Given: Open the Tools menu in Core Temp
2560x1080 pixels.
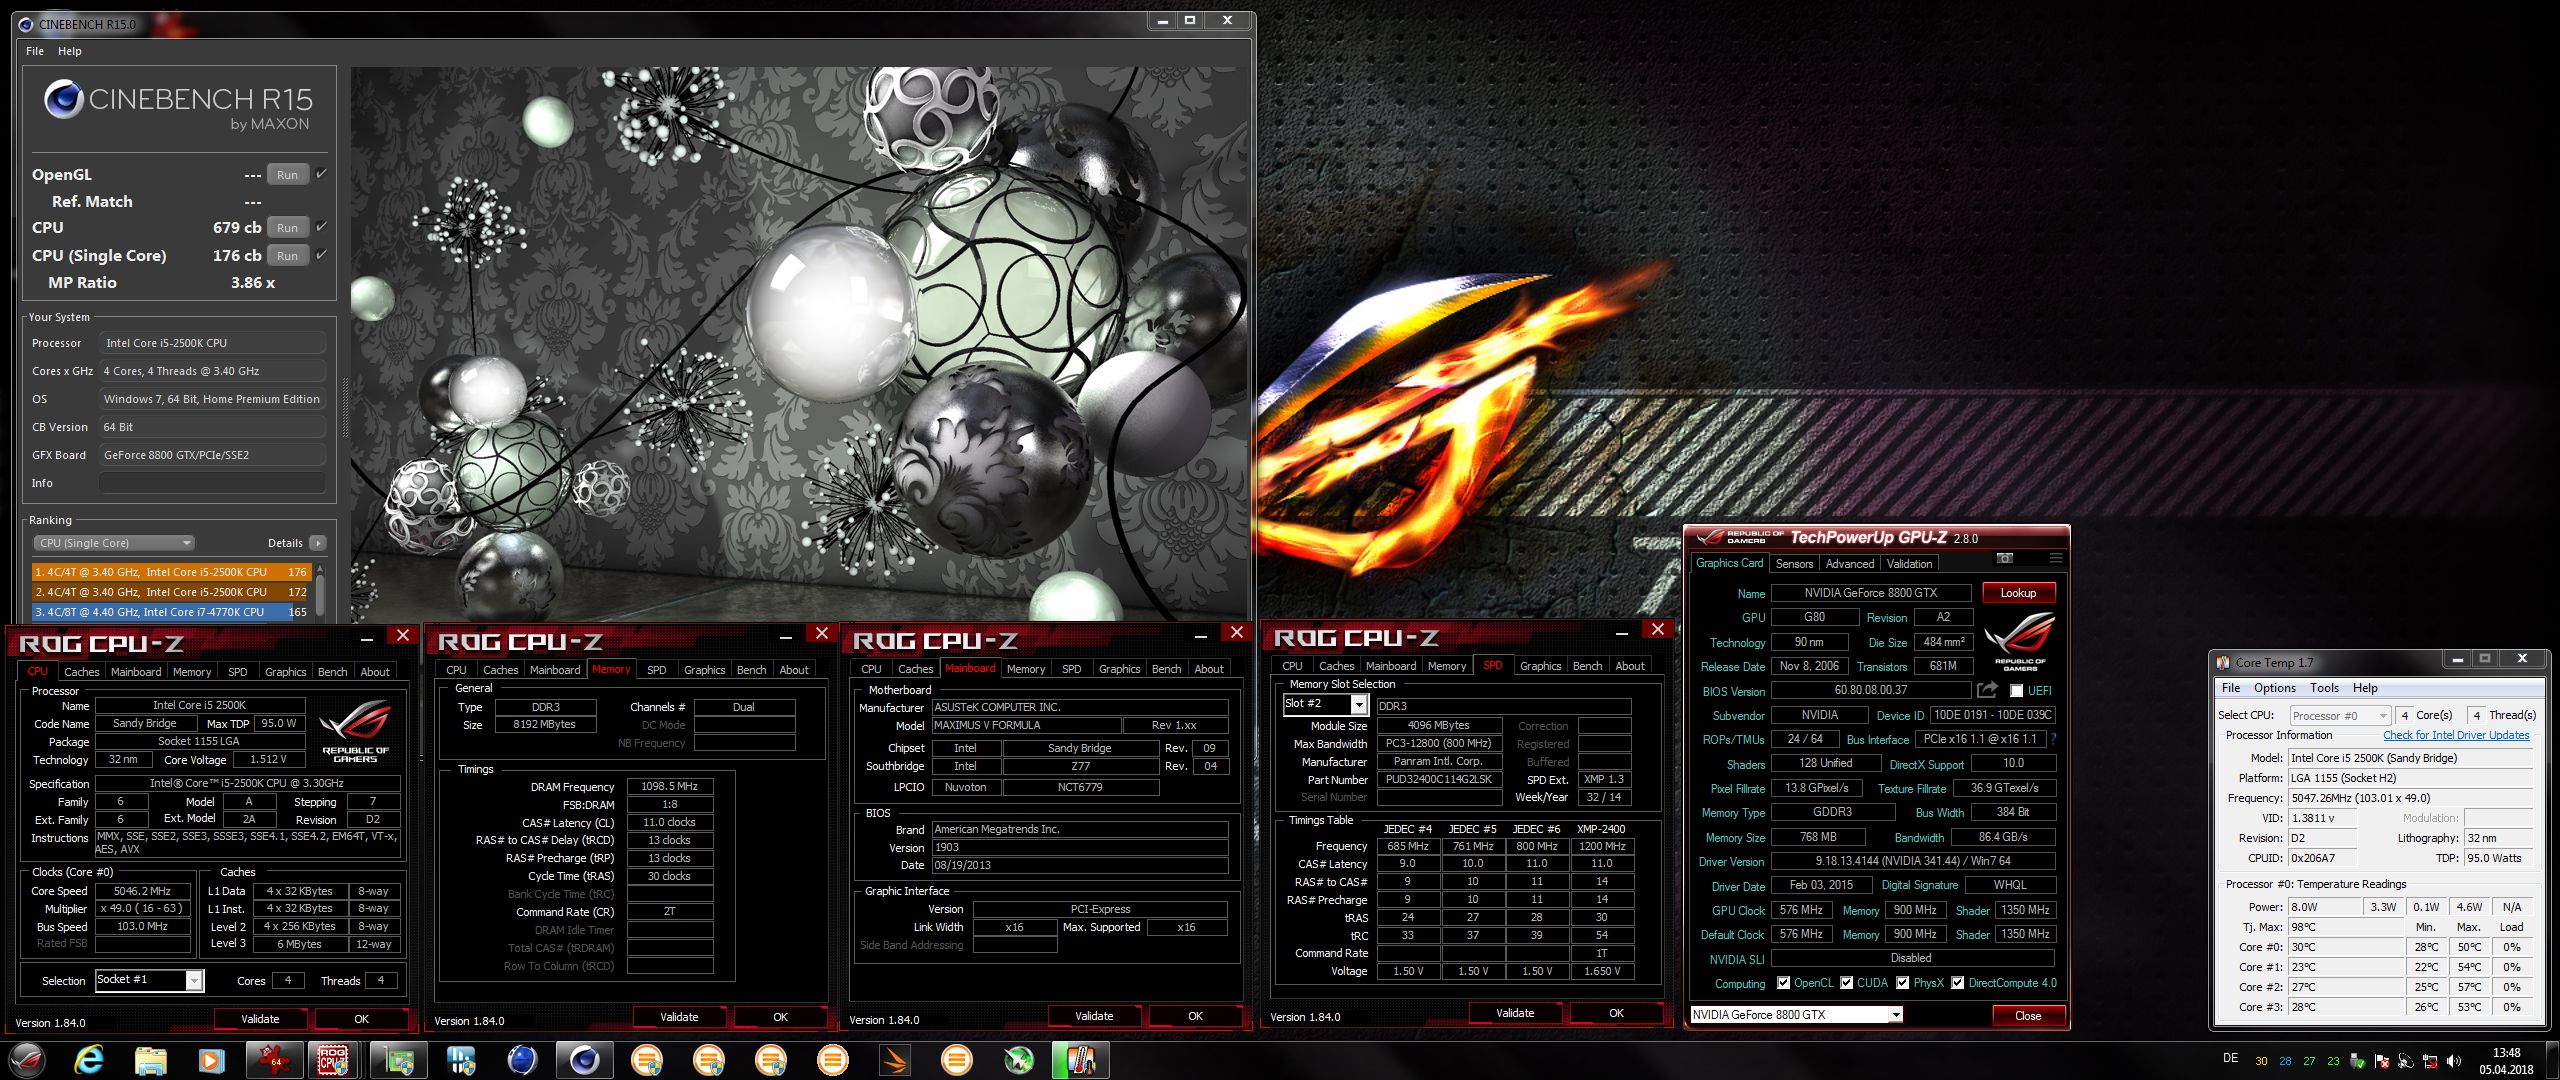Looking at the screenshot, I should point(2325,688).
